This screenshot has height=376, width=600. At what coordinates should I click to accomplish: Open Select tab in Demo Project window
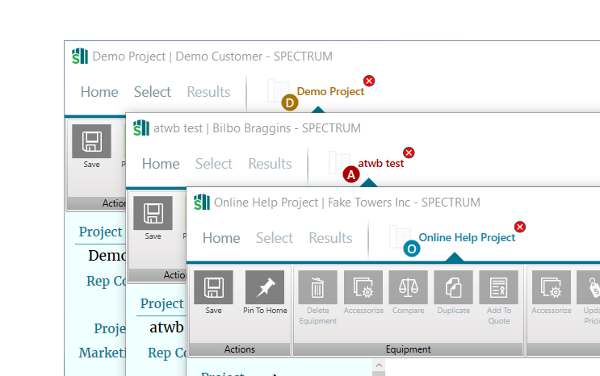coord(152,92)
